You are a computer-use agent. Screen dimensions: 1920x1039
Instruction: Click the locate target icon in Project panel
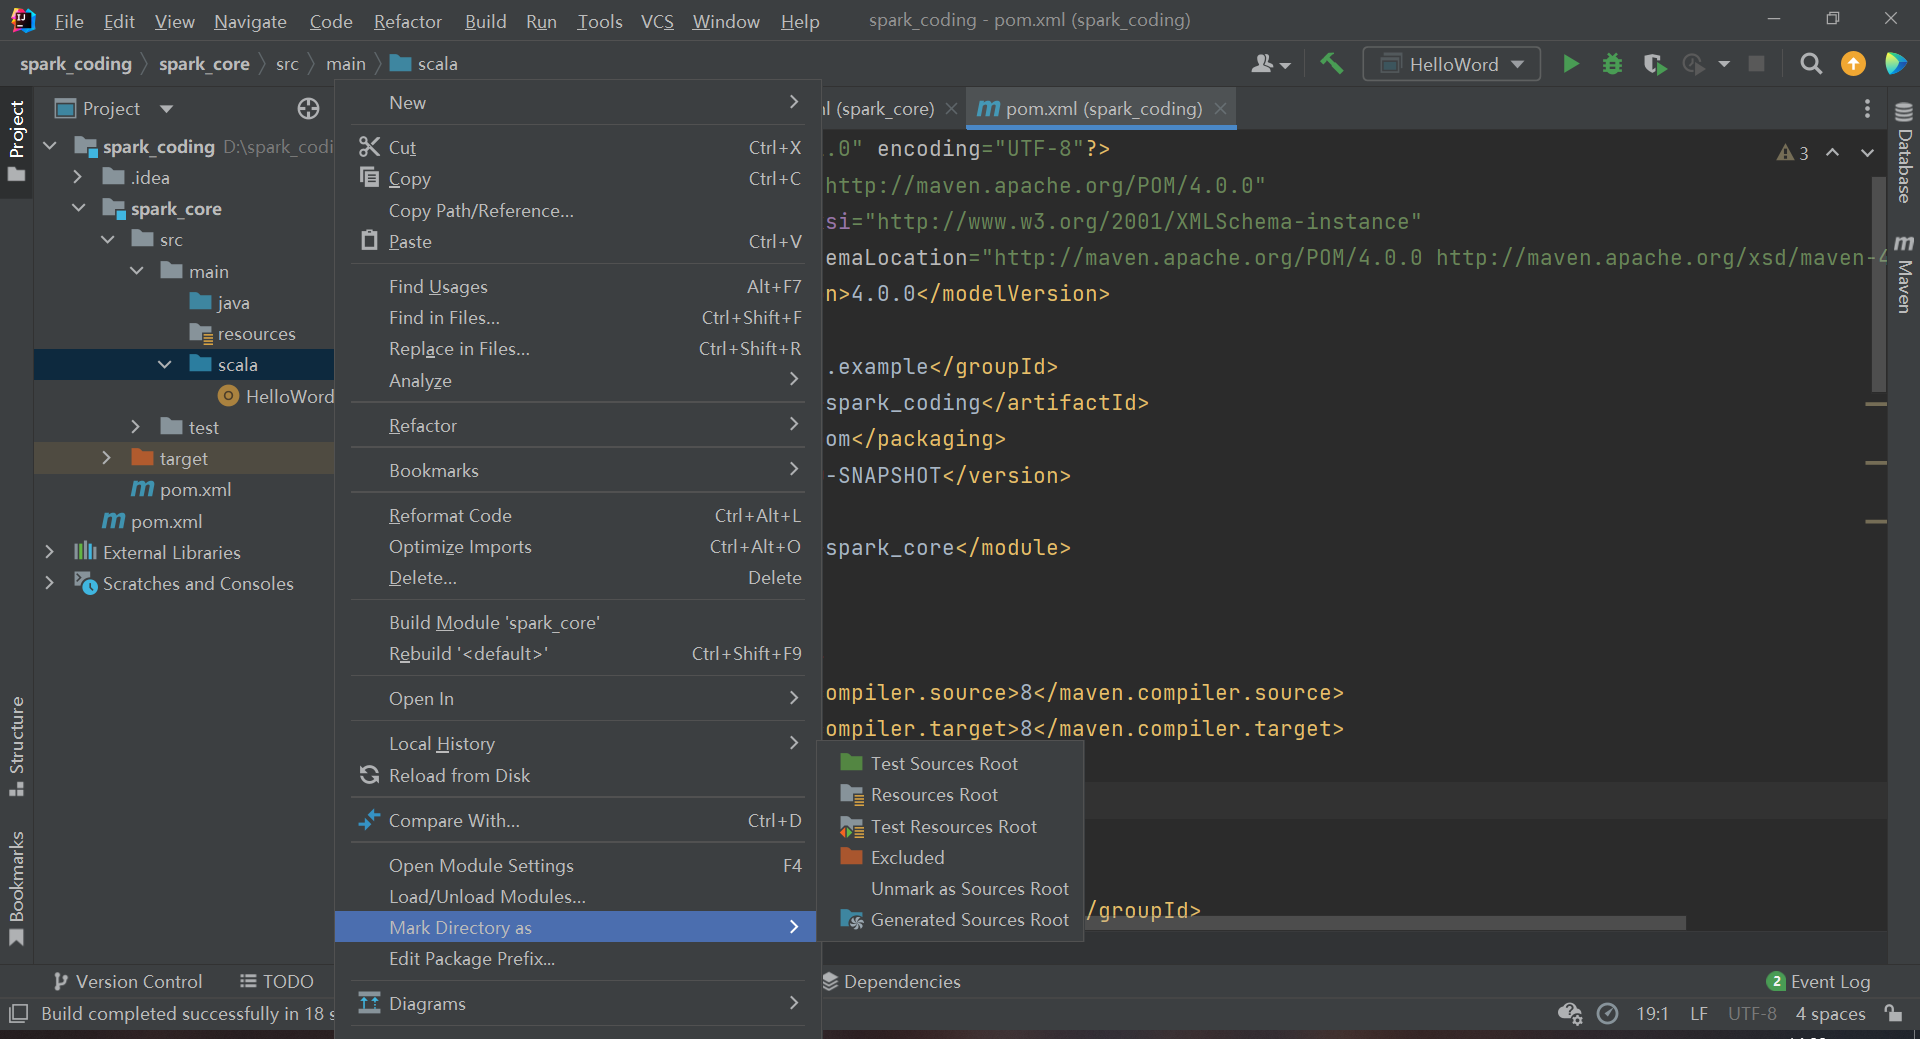point(308,108)
